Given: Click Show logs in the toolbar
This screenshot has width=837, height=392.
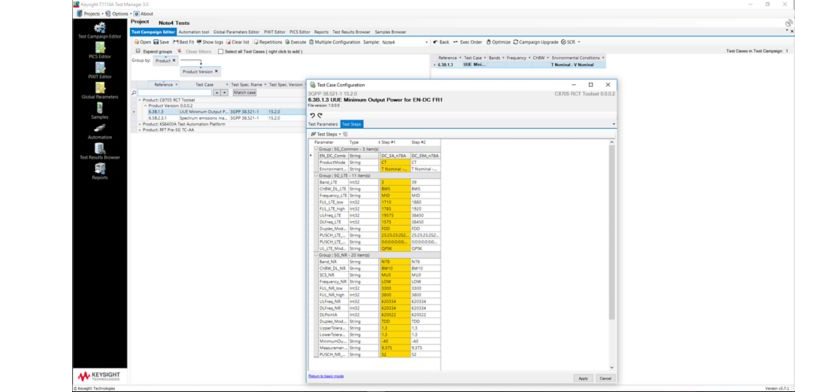Looking at the screenshot, I should coord(210,42).
